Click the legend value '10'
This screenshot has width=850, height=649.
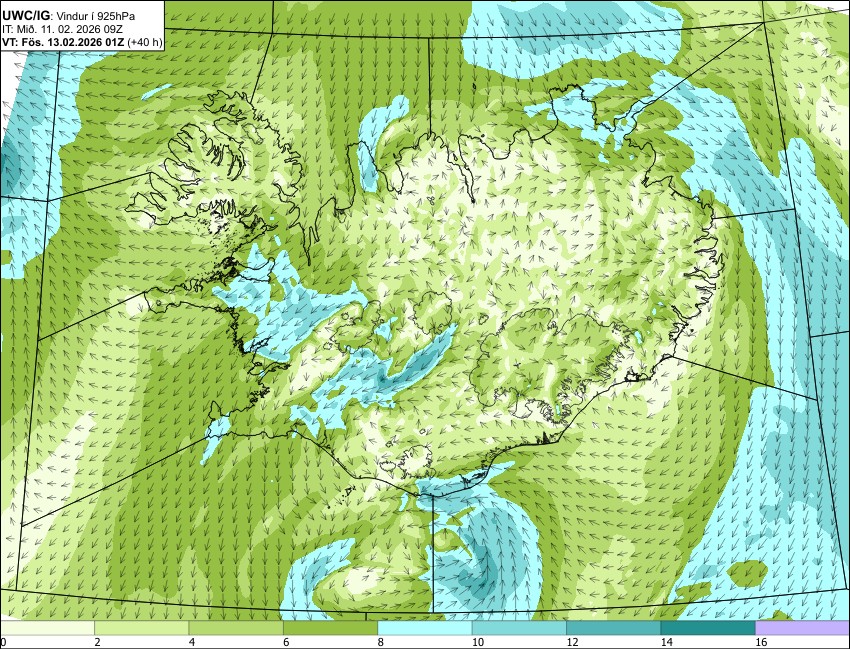478,642
